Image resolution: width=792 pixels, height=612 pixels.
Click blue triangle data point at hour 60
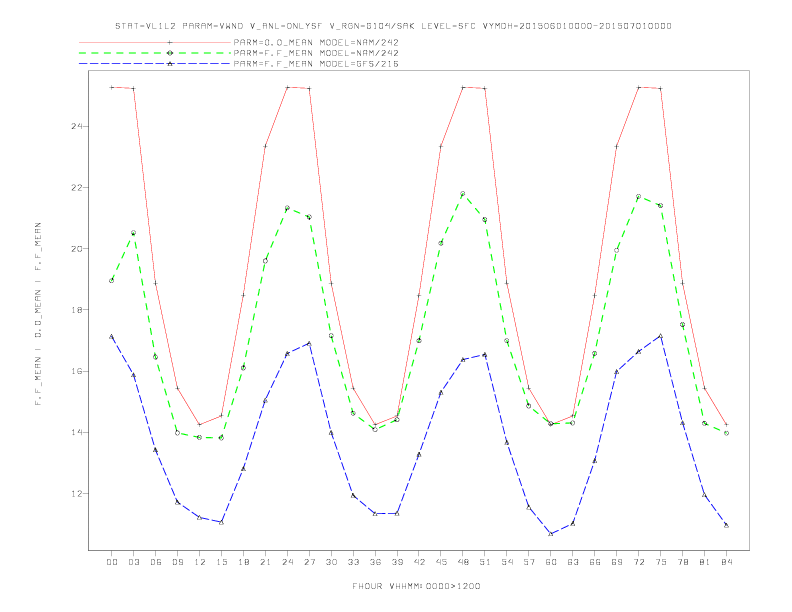551,534
